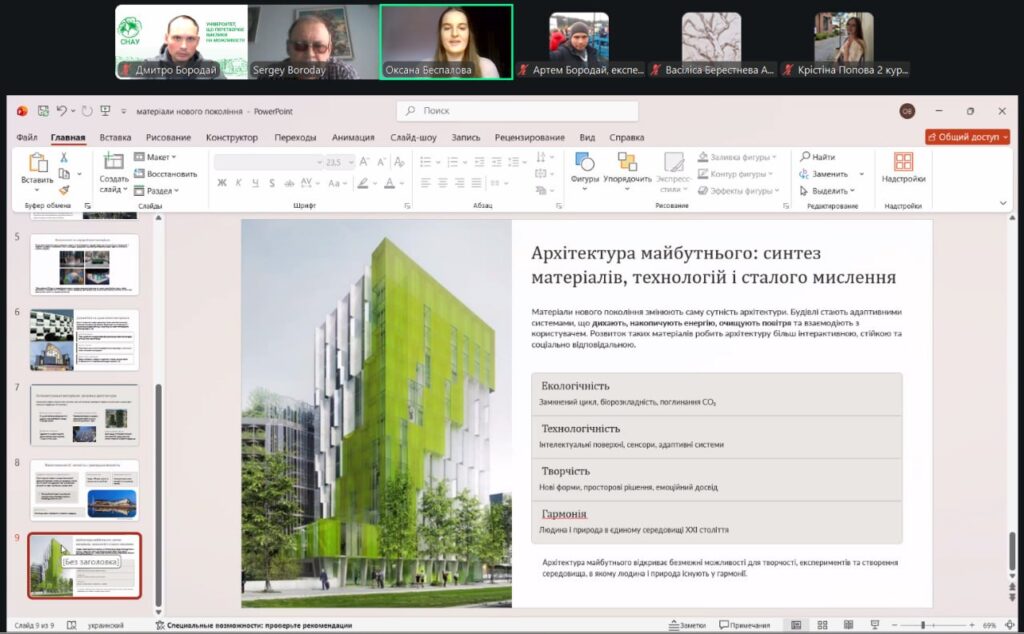Click the Cut scissors icon

[64, 157]
